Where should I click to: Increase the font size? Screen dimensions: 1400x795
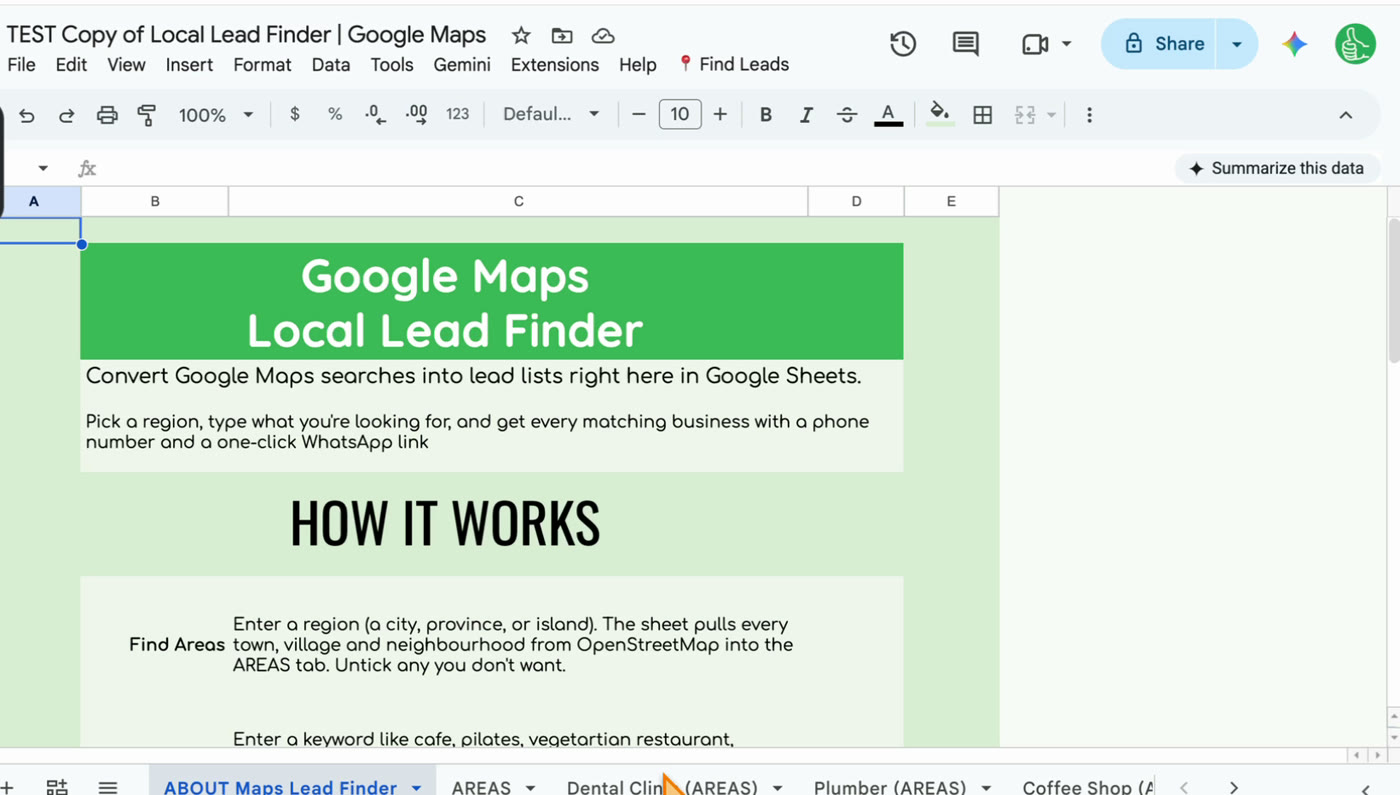point(720,115)
